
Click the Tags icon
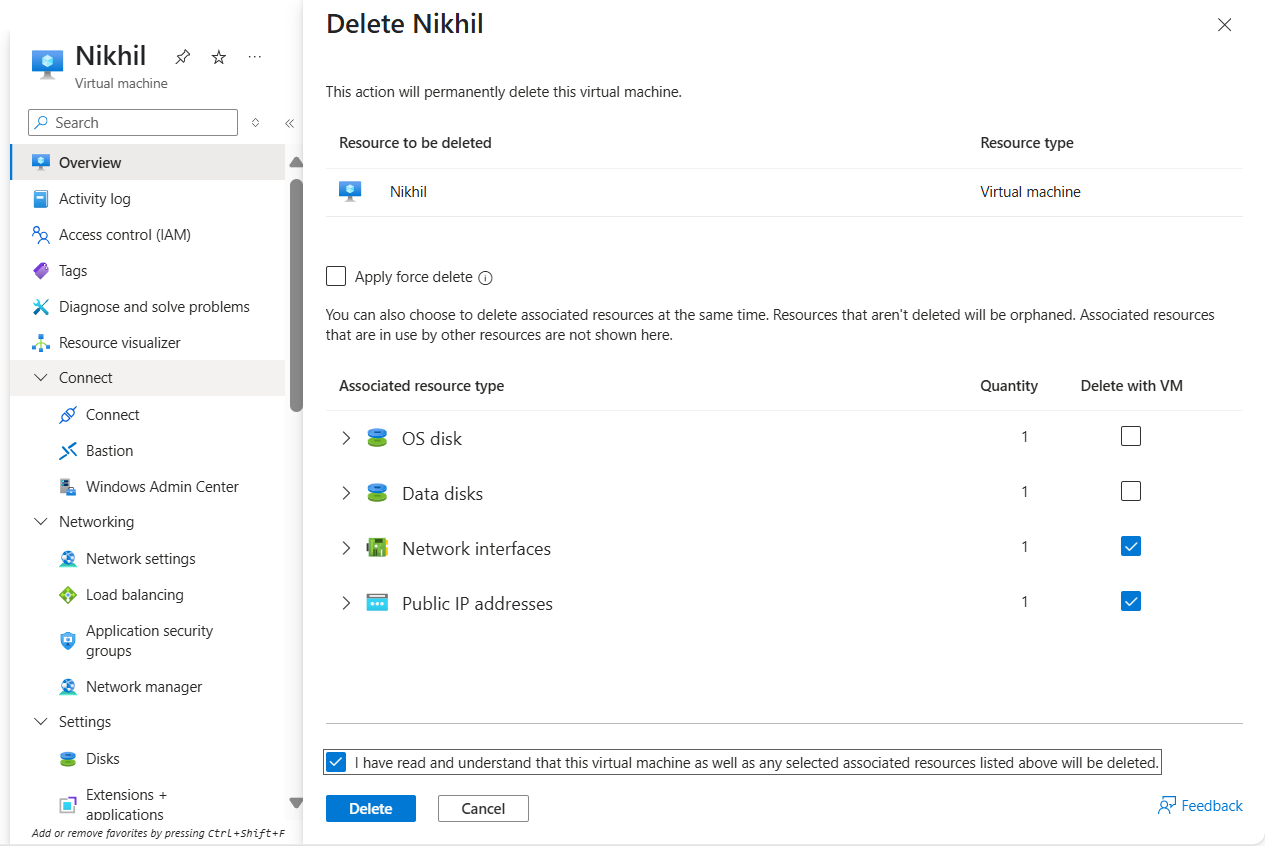click(41, 271)
